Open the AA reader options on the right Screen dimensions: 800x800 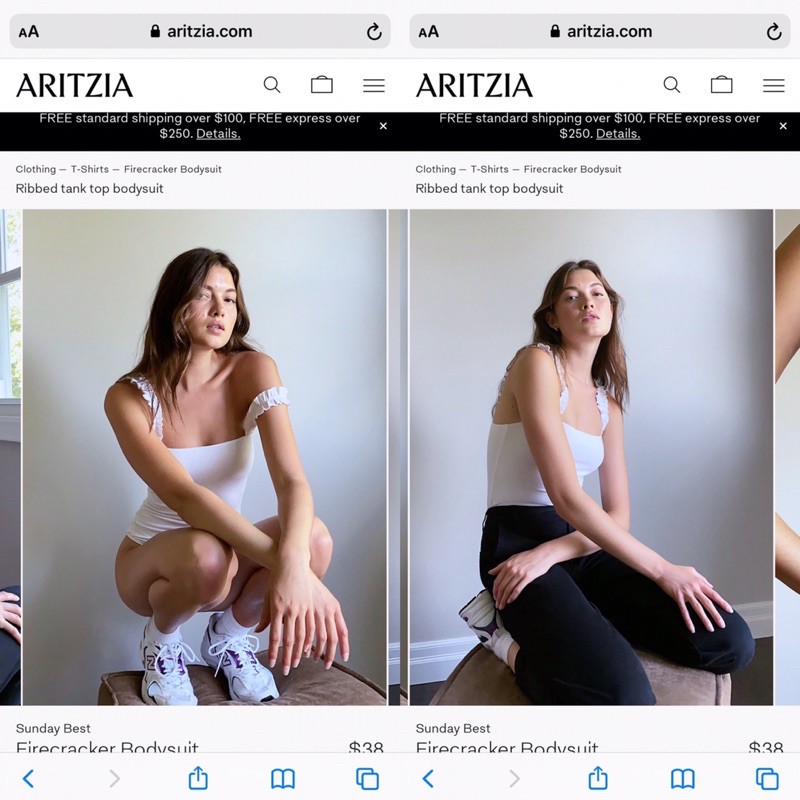point(429,31)
